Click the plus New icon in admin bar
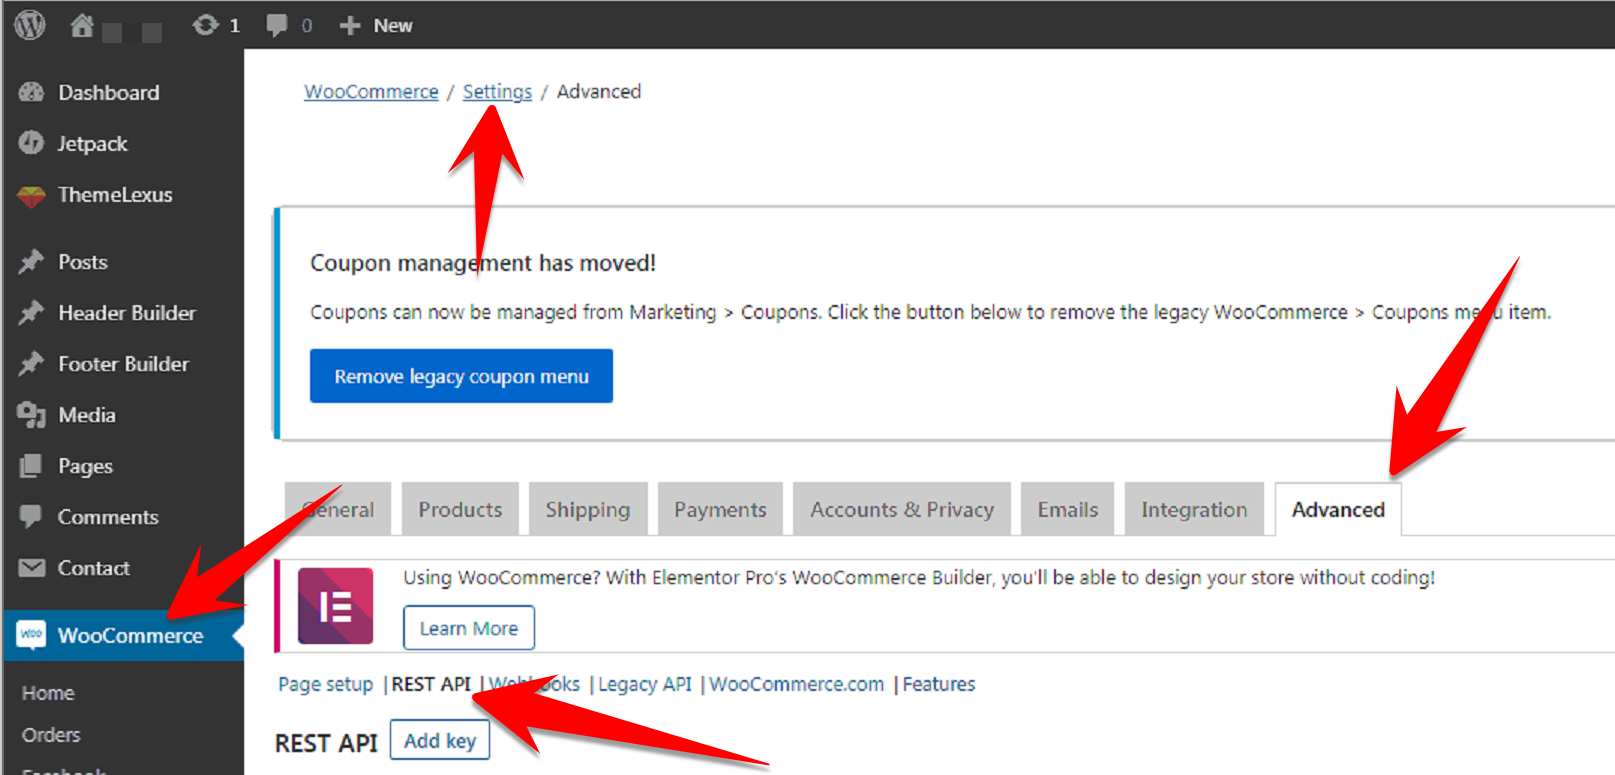The height and width of the screenshot is (775, 1615). pyautogui.click(x=349, y=26)
